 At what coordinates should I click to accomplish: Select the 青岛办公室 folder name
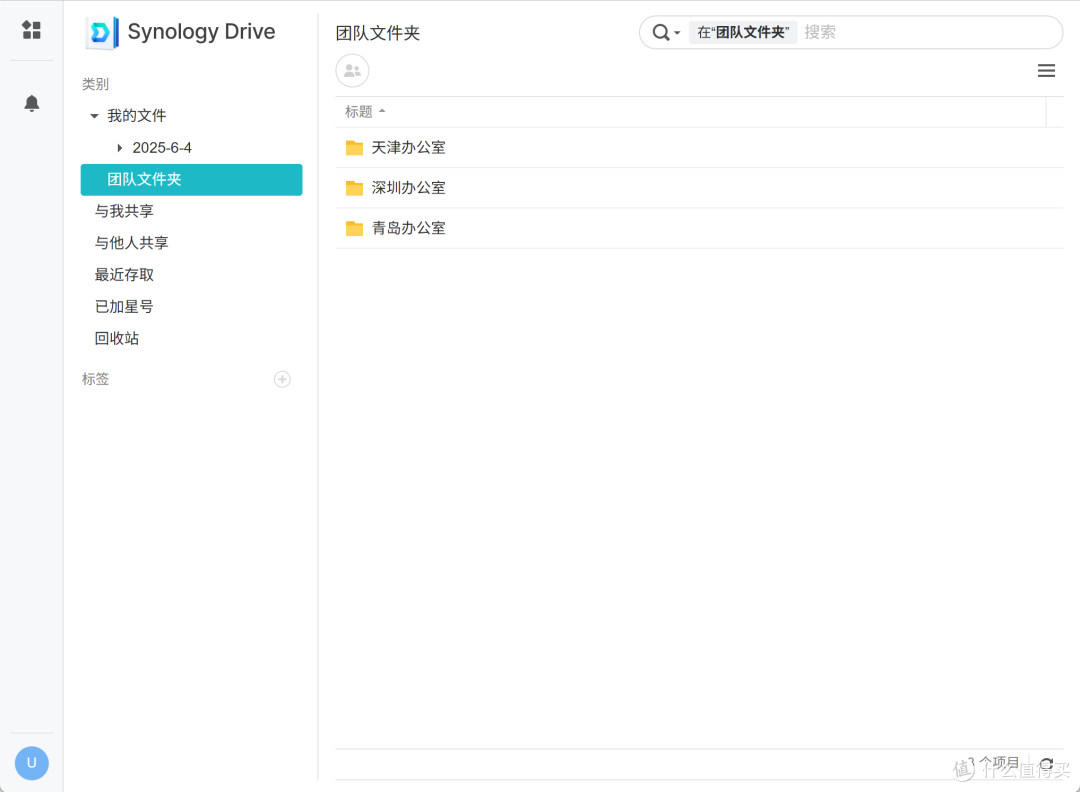tap(408, 228)
